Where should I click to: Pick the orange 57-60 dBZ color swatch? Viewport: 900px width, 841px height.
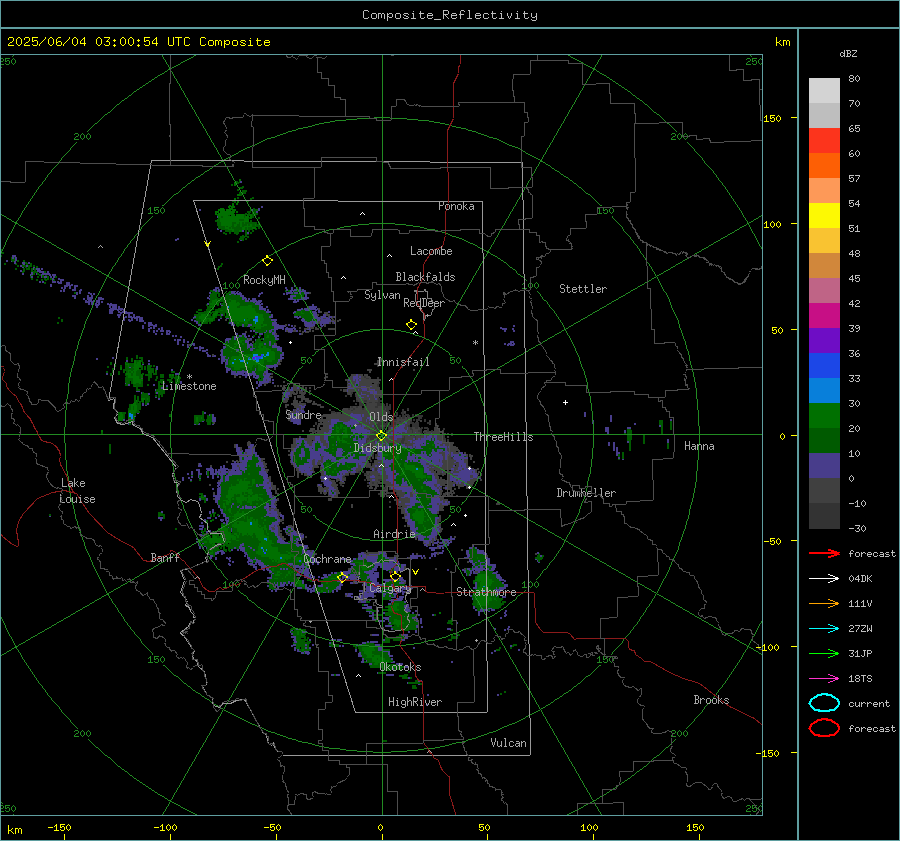tap(824, 166)
